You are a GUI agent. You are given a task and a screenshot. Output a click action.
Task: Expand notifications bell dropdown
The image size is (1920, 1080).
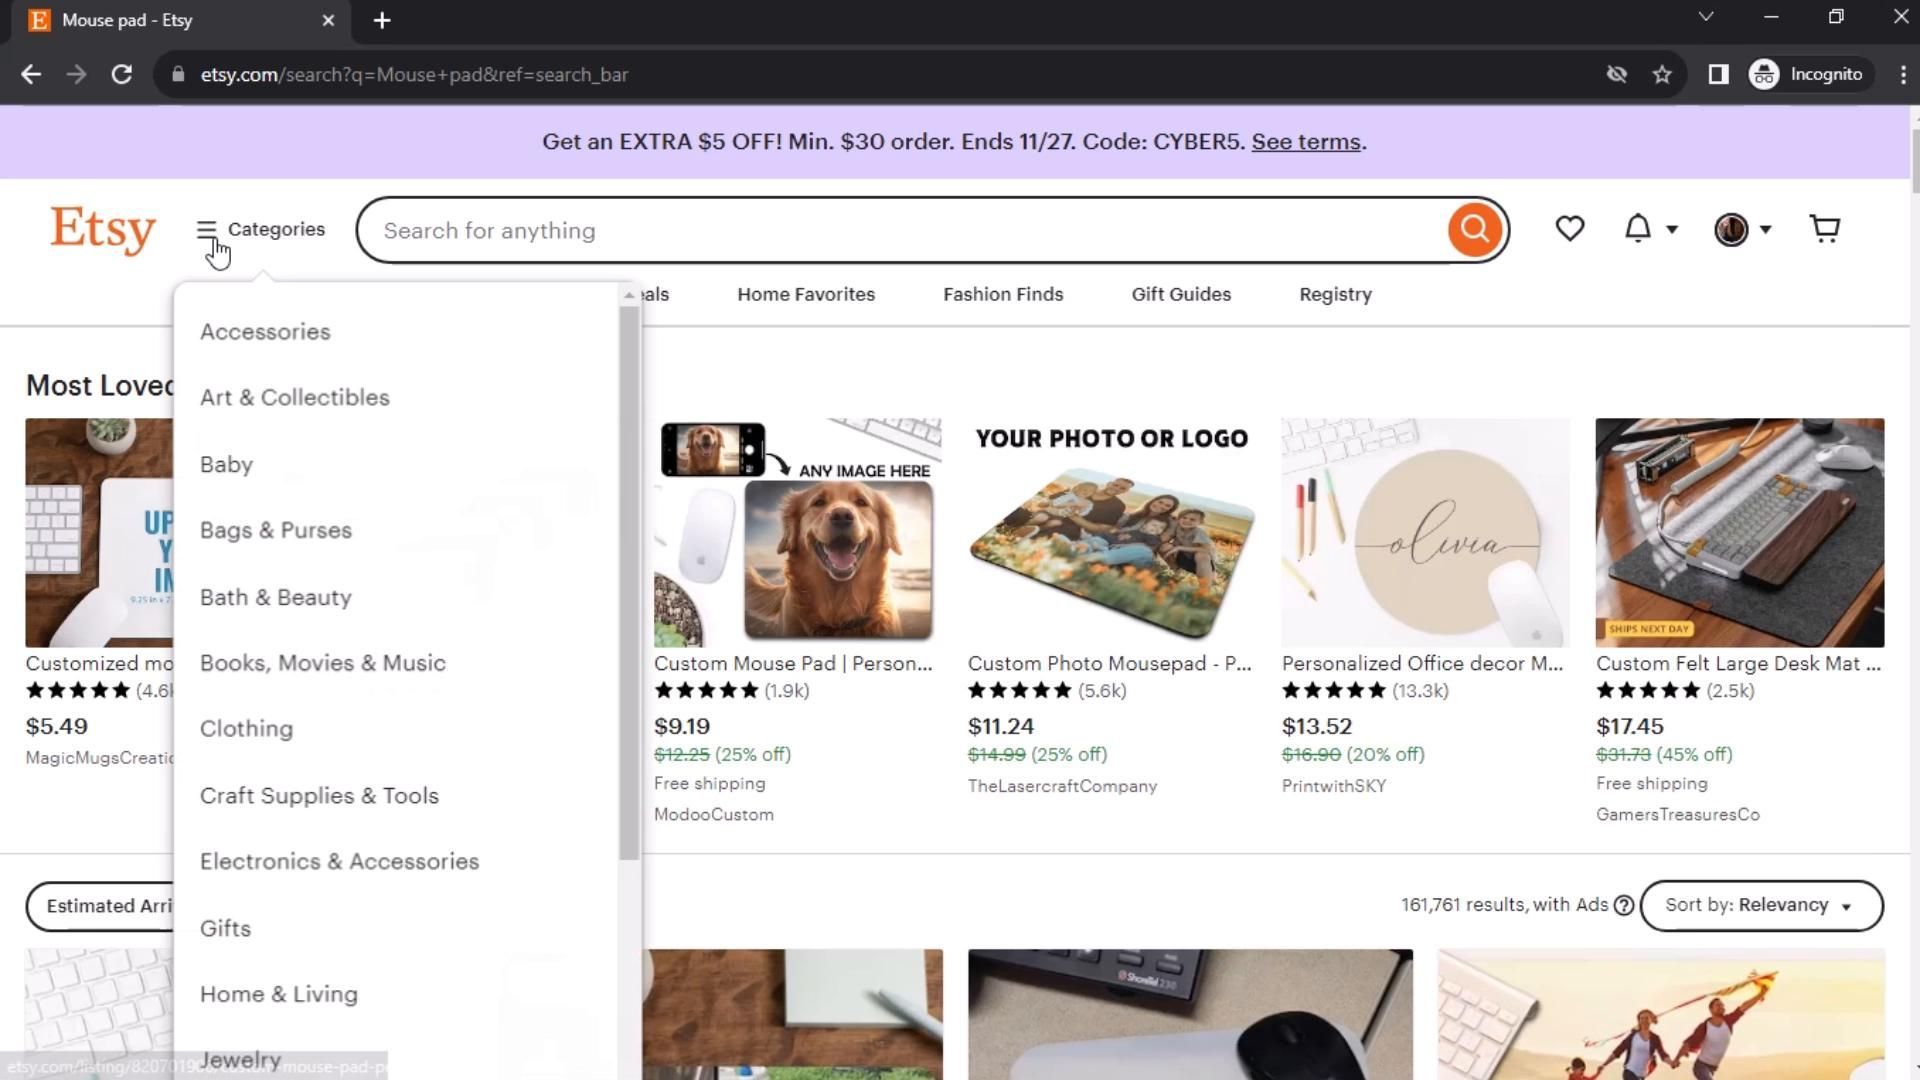click(1649, 229)
